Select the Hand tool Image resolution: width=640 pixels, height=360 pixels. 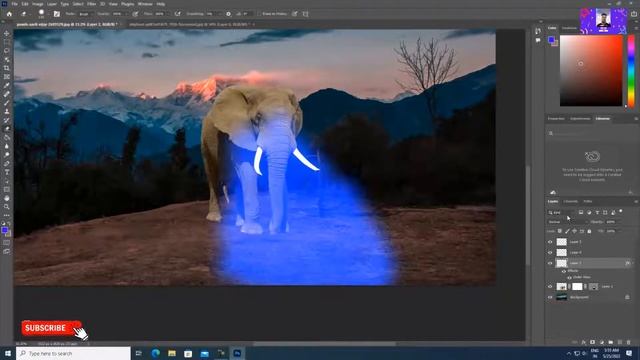[7, 198]
